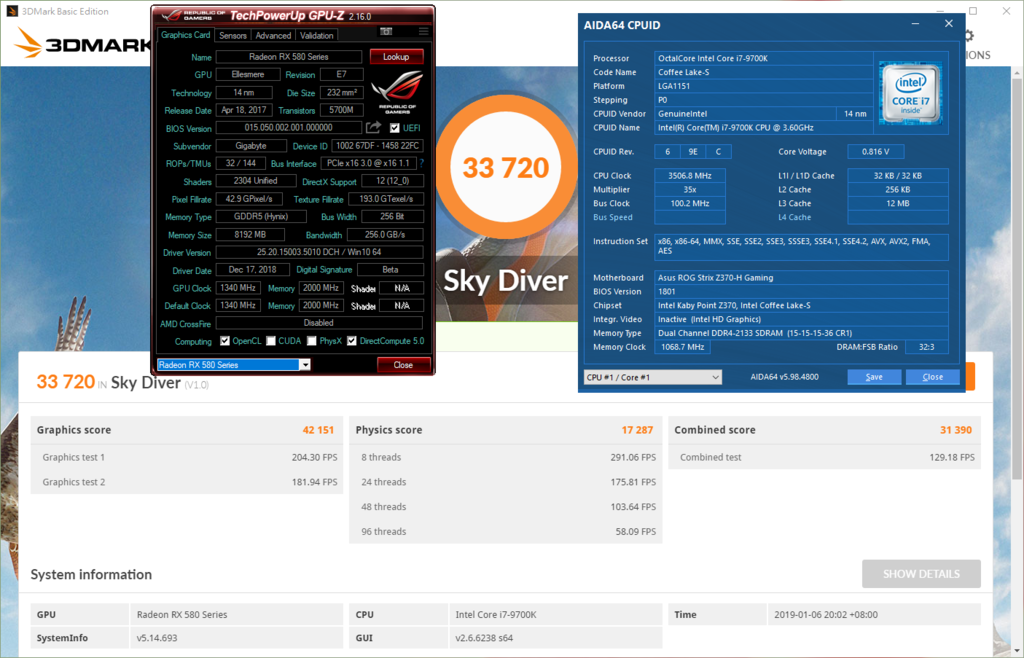
Task: Click the AIDA64 Processor name field
Action: (x=763, y=58)
